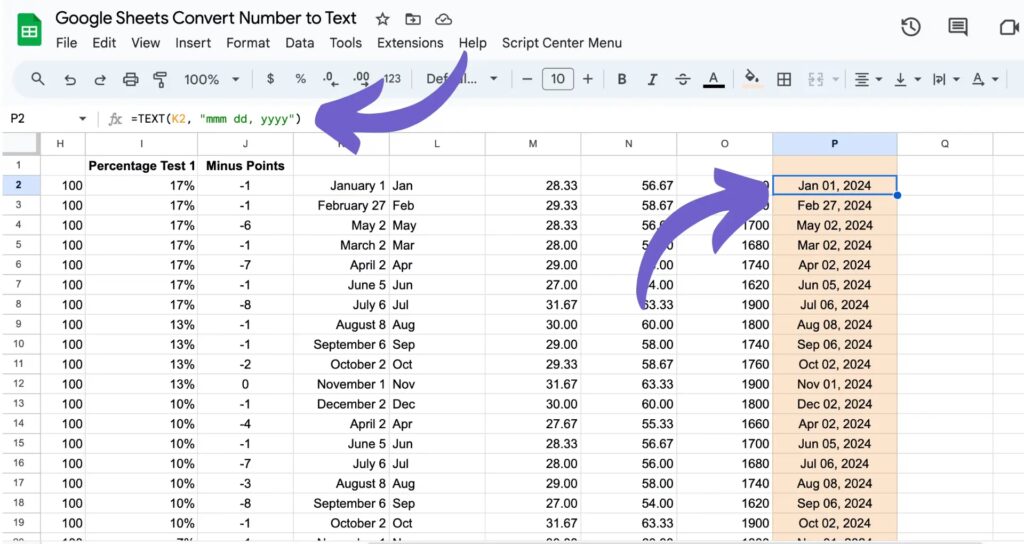Click the borders icon
Image resolution: width=1024 pixels, height=544 pixels.
point(785,79)
